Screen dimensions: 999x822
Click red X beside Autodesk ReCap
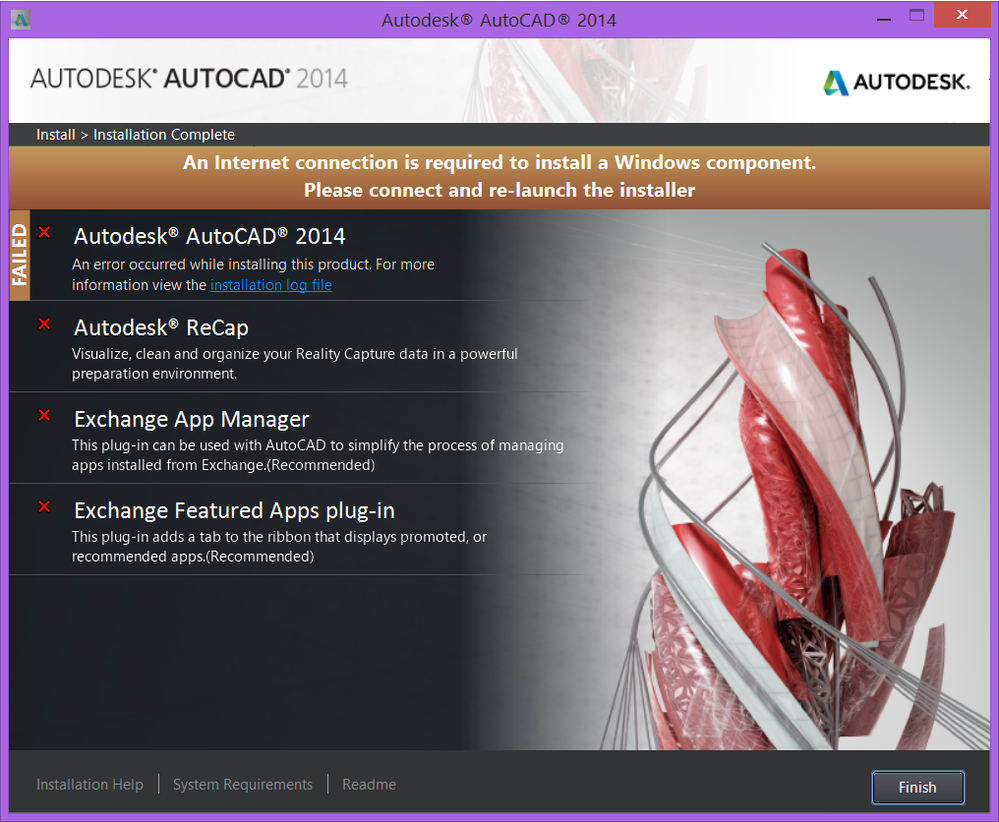pyautogui.click(x=44, y=324)
